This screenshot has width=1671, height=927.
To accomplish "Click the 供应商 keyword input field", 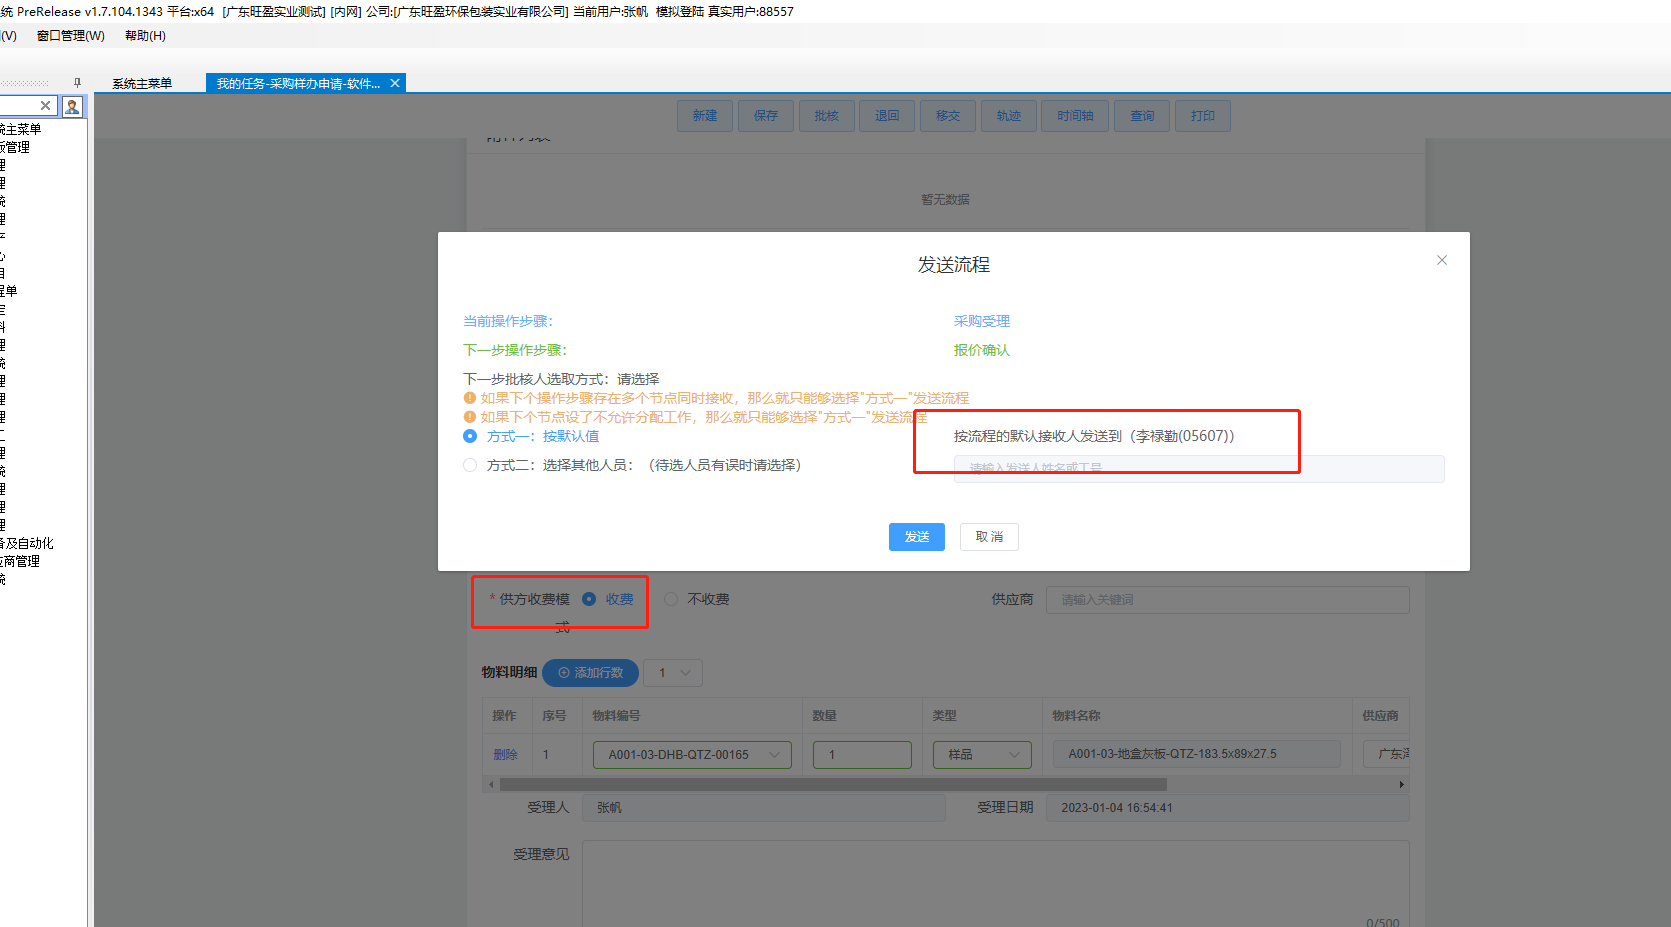I will (x=1228, y=600).
